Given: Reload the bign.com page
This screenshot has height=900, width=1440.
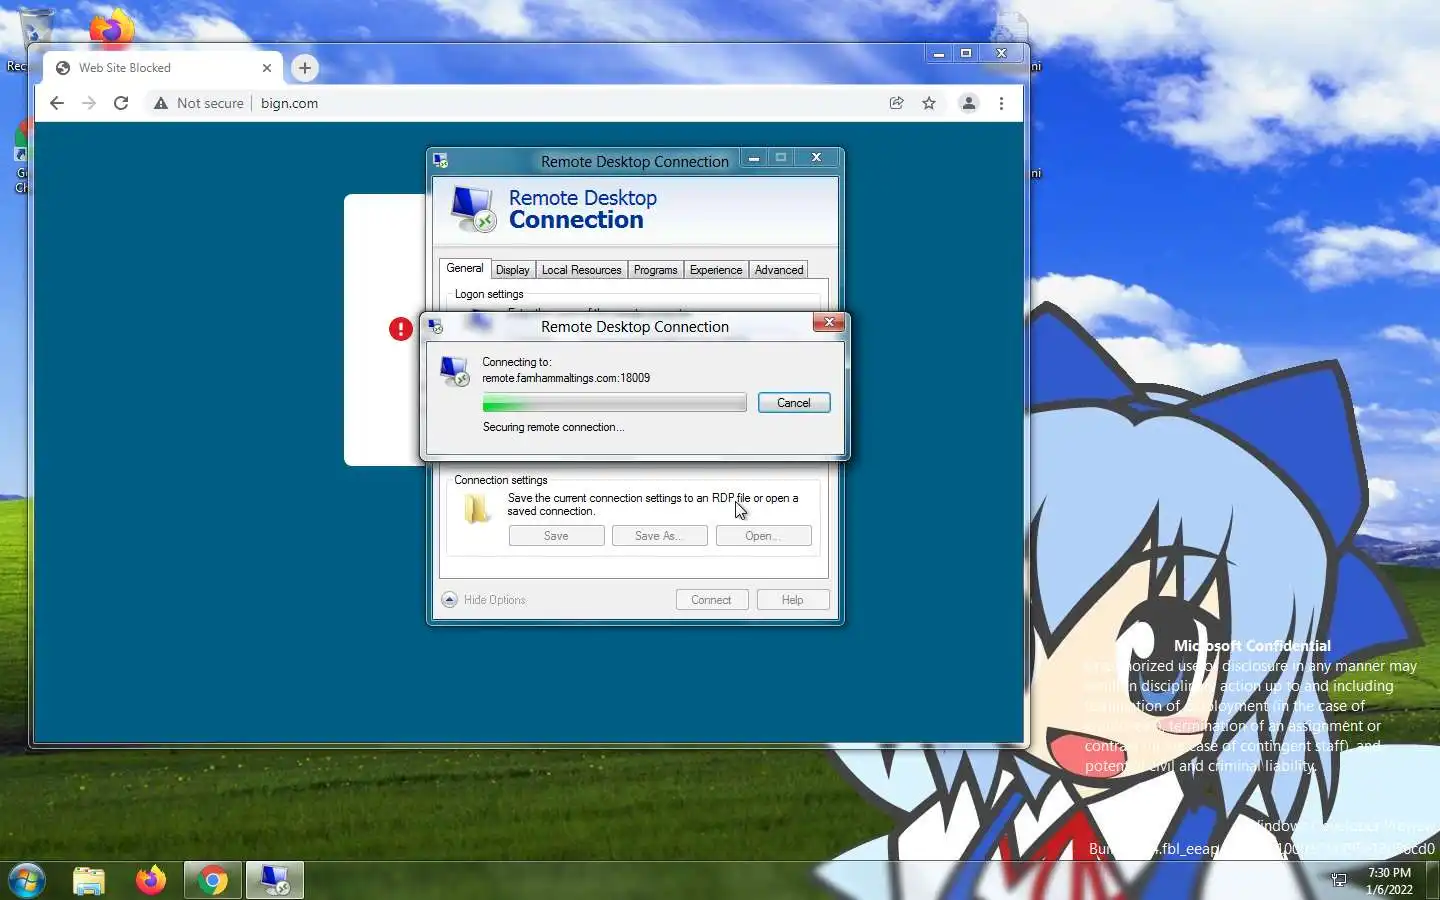Looking at the screenshot, I should pyautogui.click(x=121, y=103).
